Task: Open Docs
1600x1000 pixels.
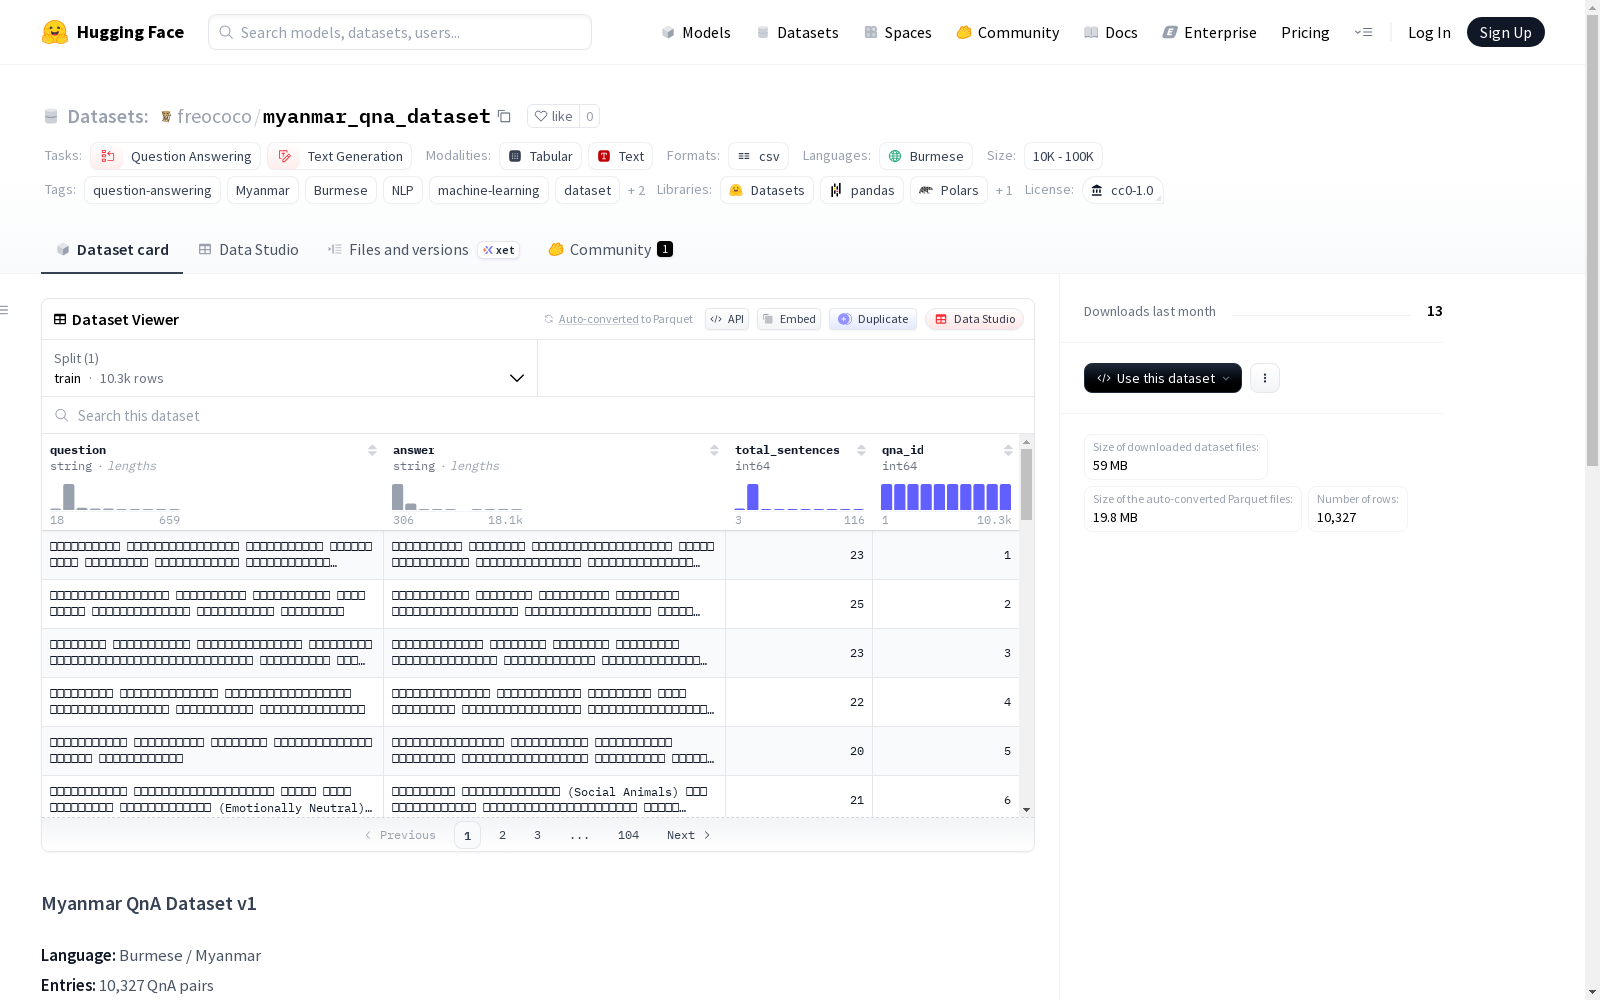Action: 1111,32
